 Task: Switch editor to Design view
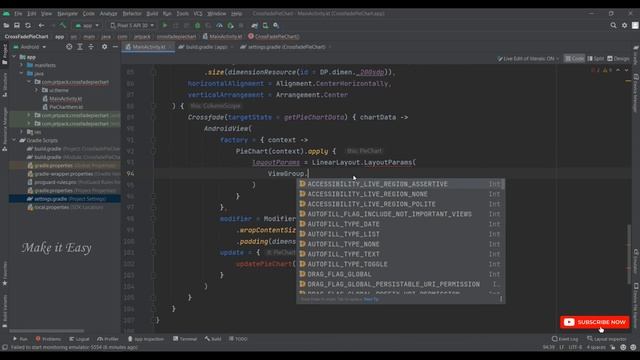618,59
